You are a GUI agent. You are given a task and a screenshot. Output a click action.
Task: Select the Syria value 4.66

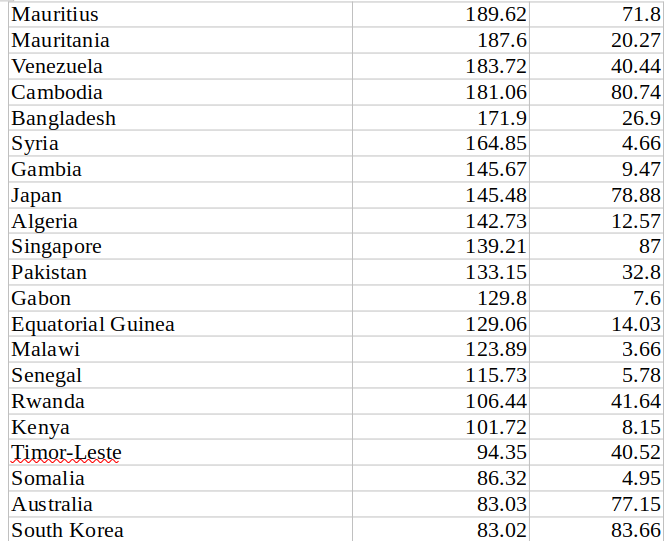tap(597, 143)
